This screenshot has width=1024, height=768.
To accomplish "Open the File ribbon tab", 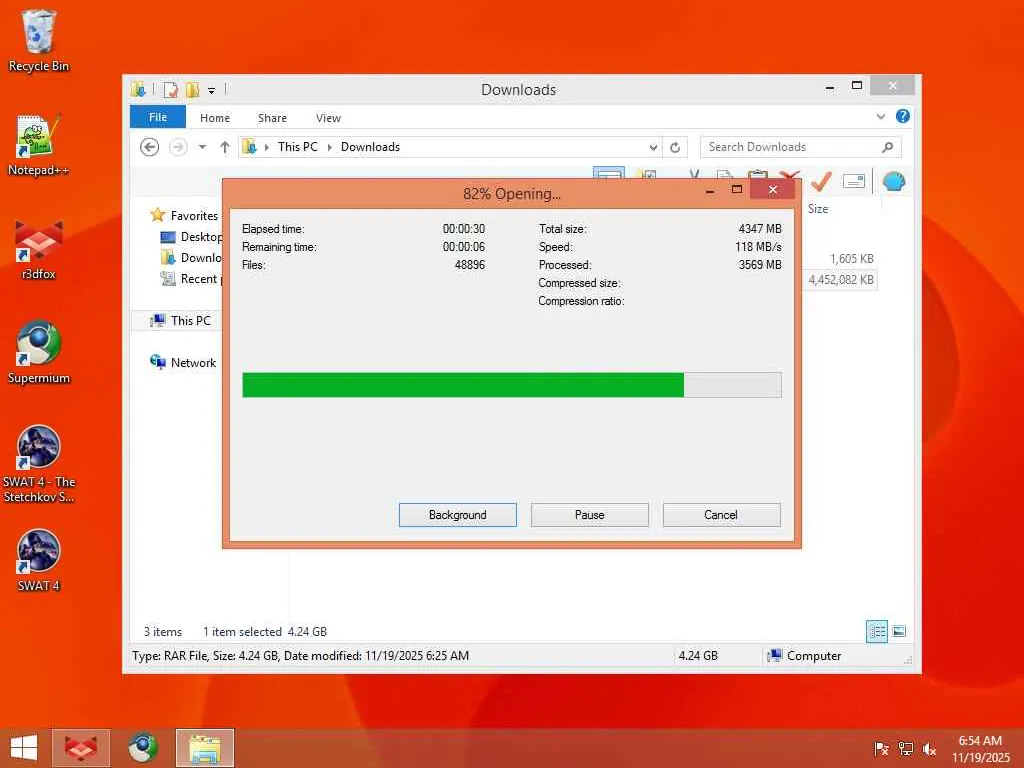I will tap(157, 117).
